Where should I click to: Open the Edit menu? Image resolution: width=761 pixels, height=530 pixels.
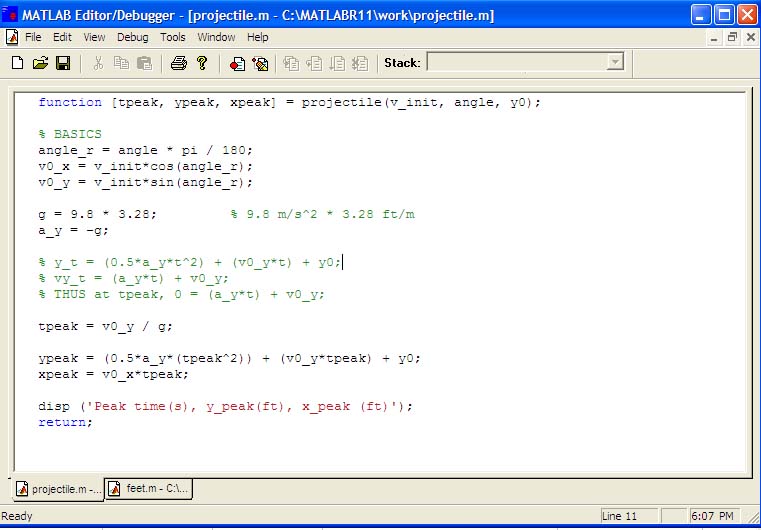[x=62, y=37]
